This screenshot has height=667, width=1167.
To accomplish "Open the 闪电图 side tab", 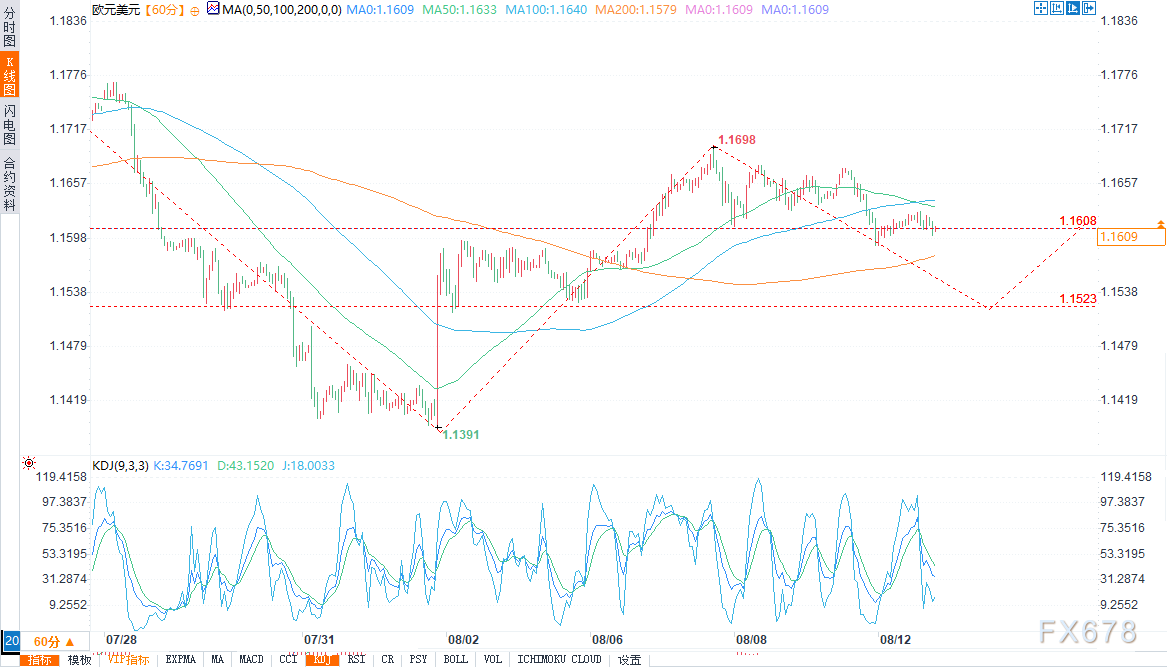I will pos(9,124).
